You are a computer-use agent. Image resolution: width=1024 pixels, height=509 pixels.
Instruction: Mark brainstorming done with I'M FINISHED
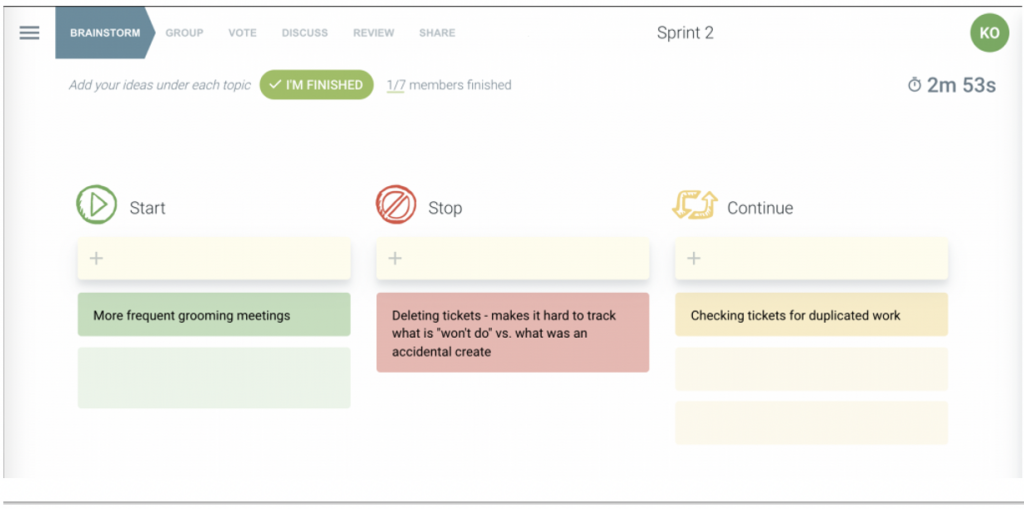tap(316, 85)
